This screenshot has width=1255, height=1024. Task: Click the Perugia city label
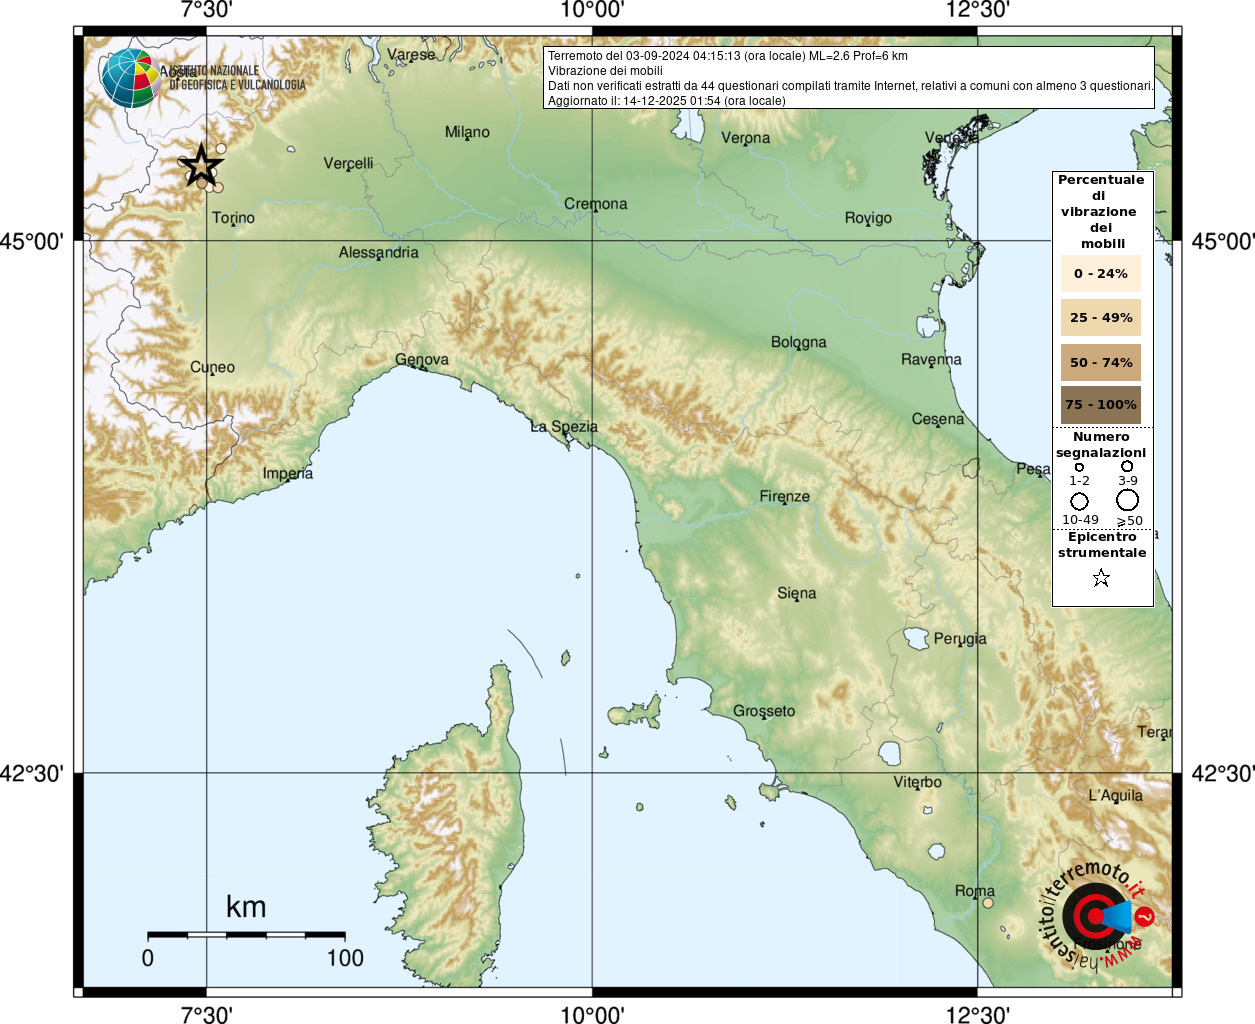point(960,638)
